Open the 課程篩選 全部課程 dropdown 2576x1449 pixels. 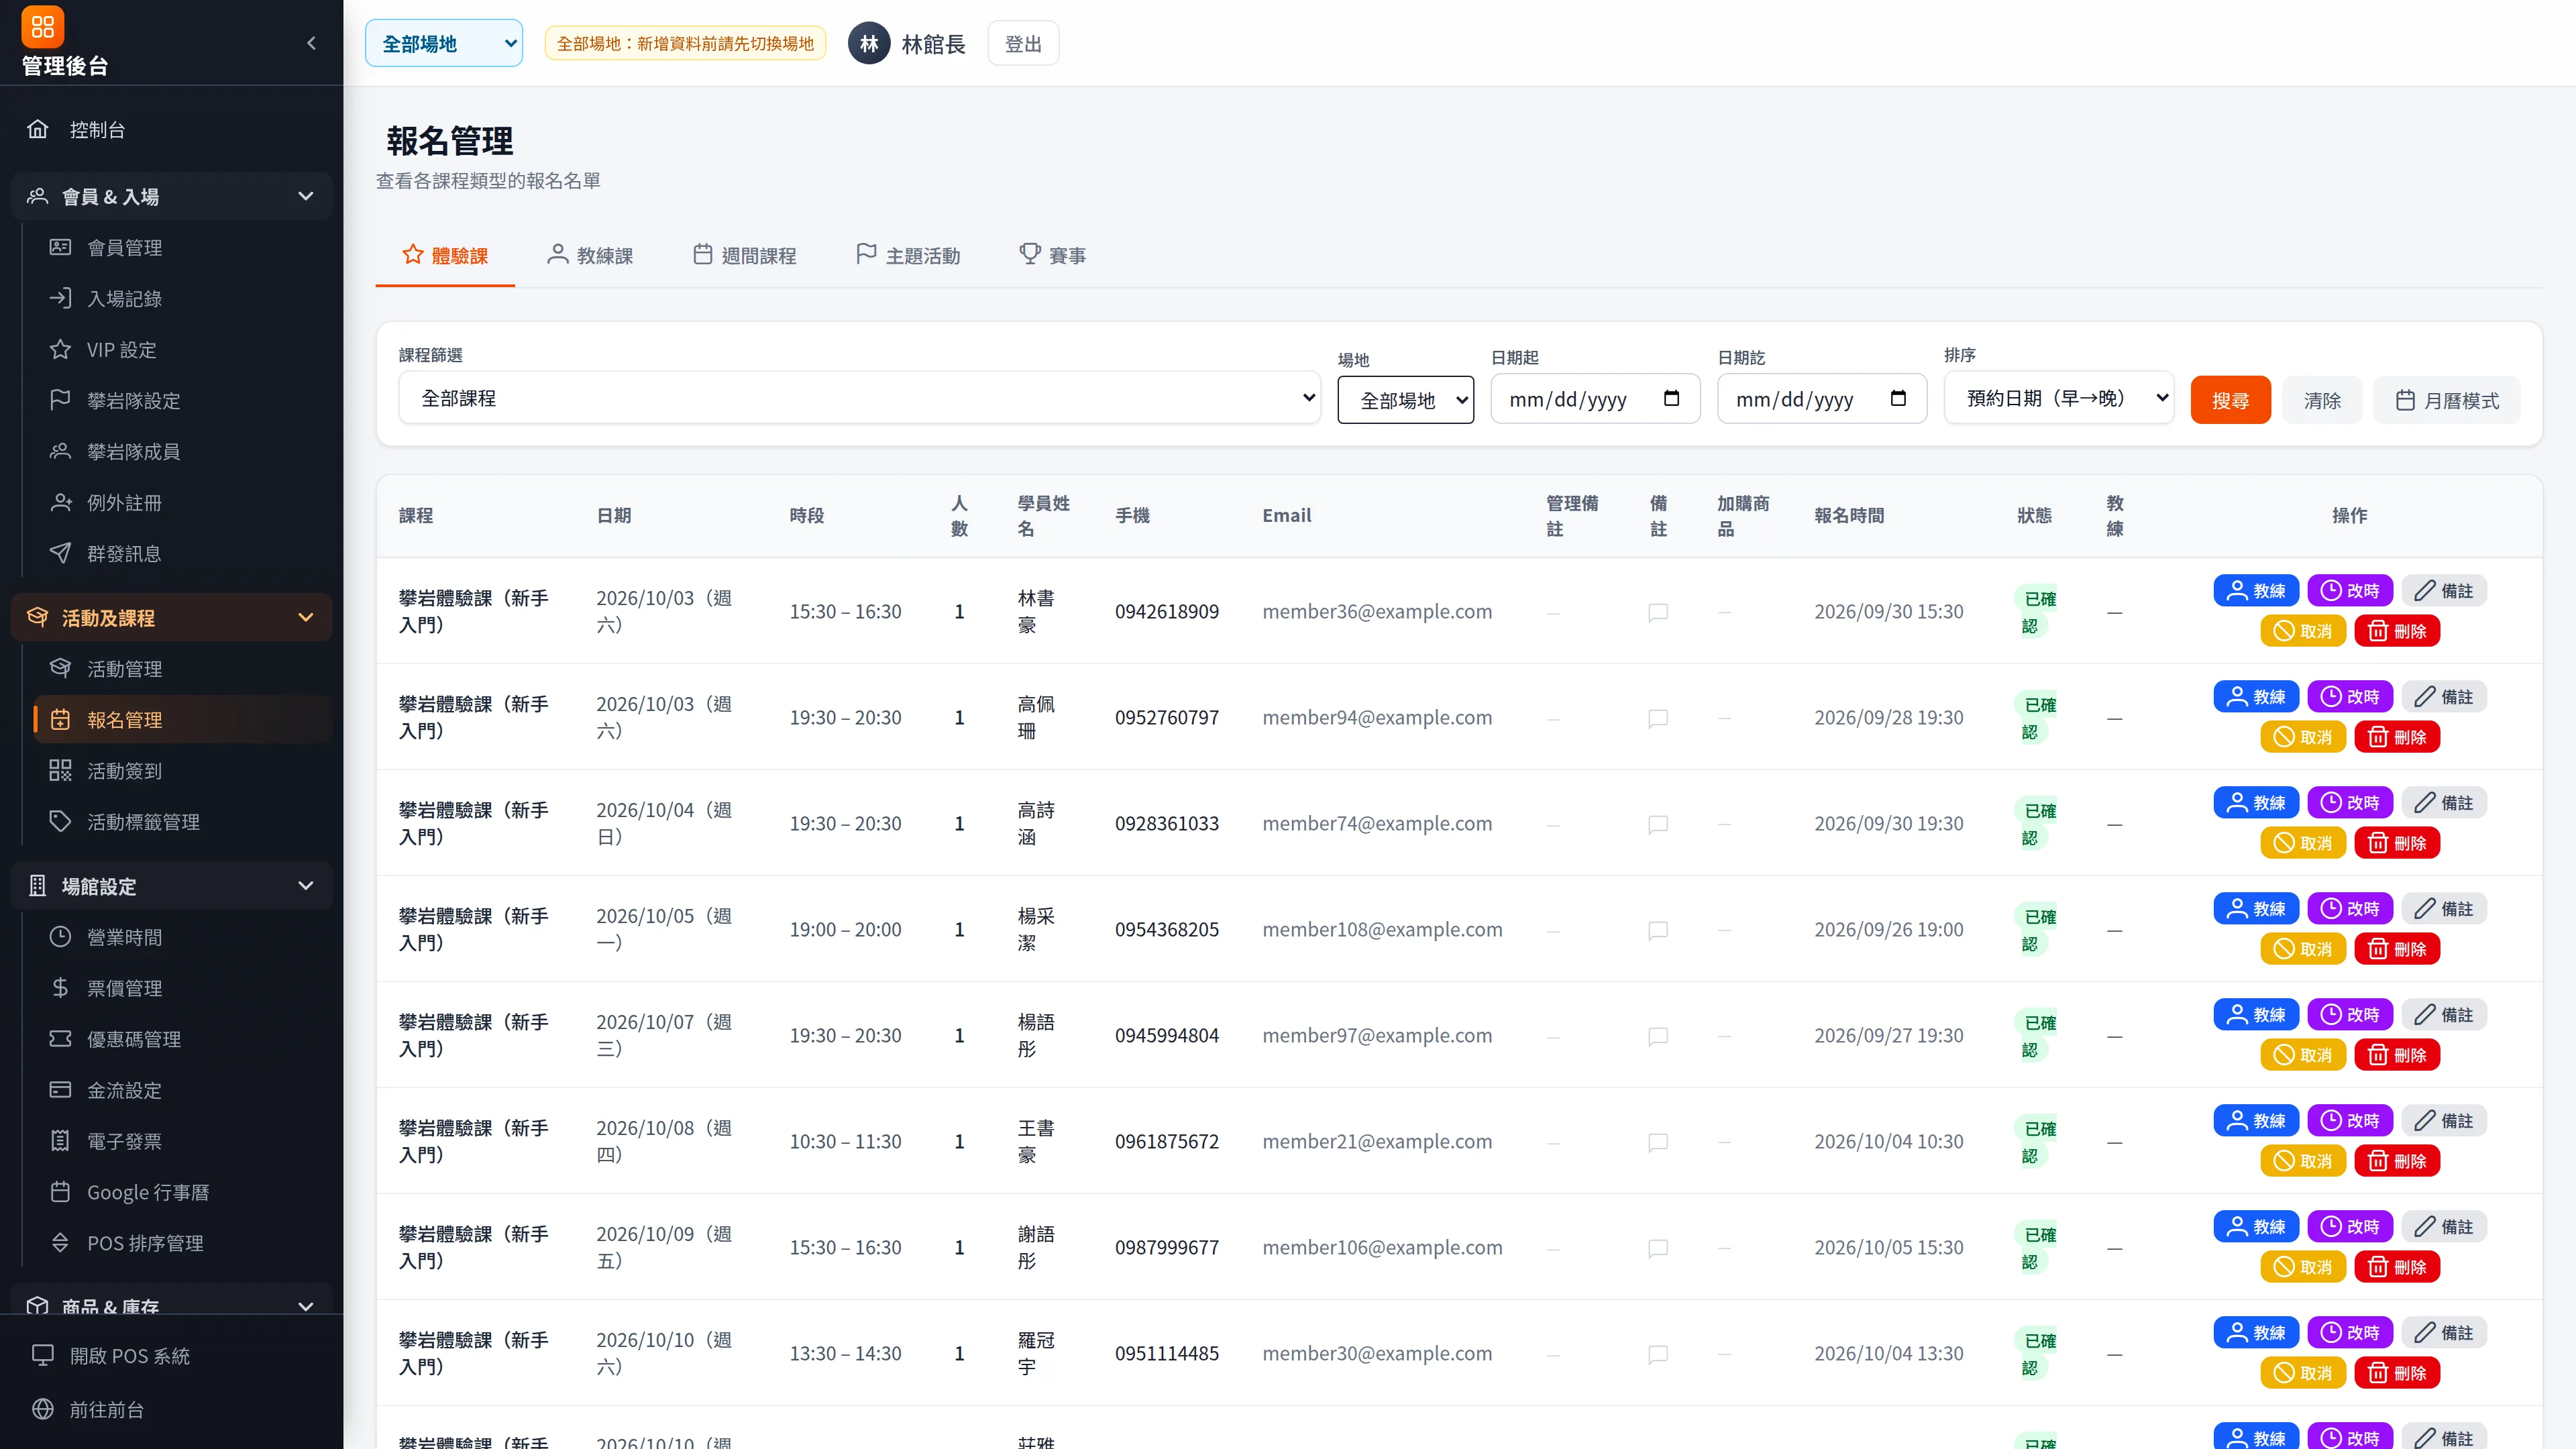[x=859, y=398]
